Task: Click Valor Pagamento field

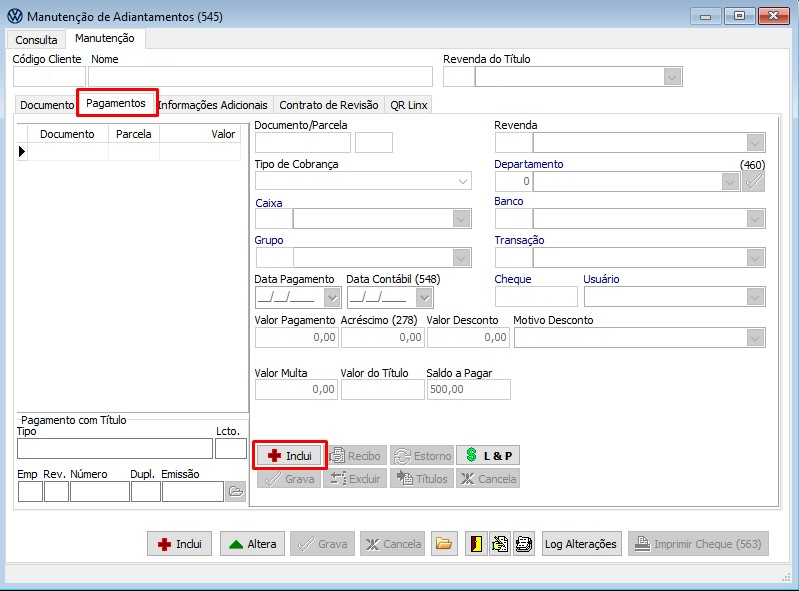Action: (x=297, y=337)
